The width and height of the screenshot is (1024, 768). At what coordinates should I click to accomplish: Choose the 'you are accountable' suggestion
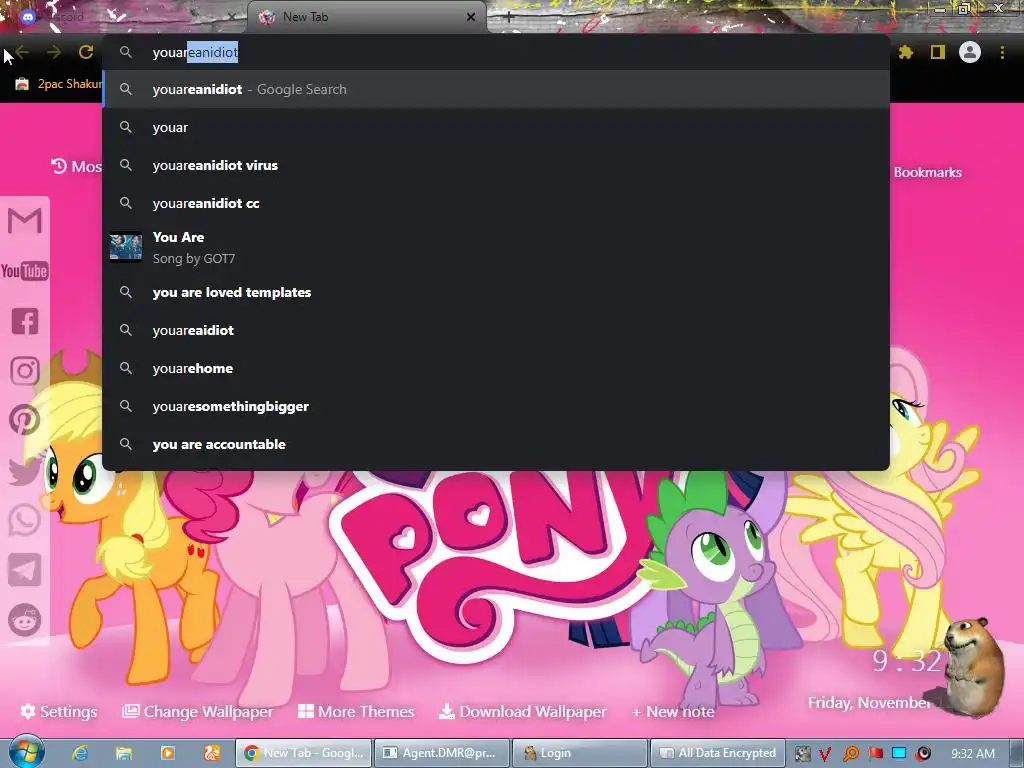(496, 444)
